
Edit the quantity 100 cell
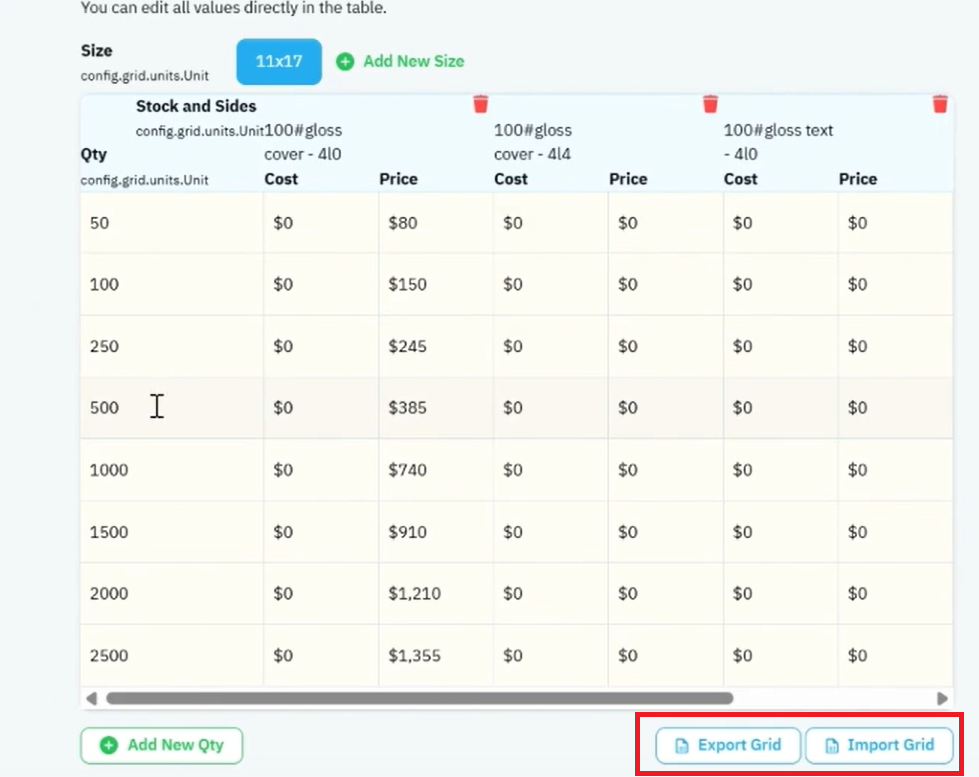(x=172, y=284)
